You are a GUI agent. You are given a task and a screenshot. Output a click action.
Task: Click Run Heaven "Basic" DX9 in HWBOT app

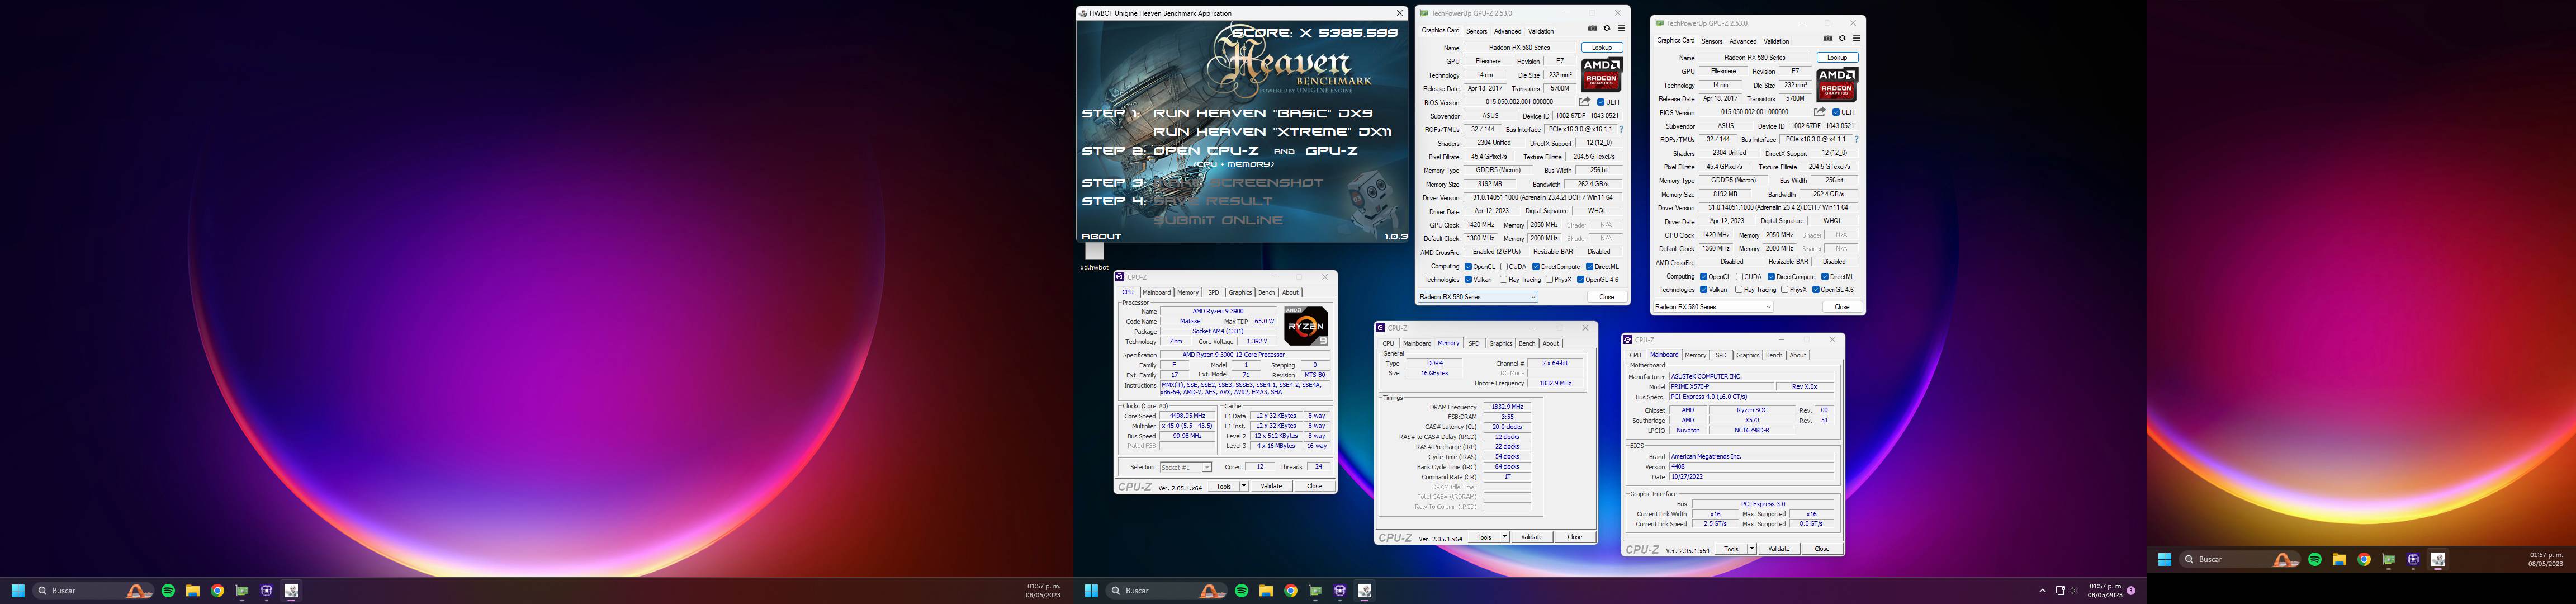tap(1263, 113)
